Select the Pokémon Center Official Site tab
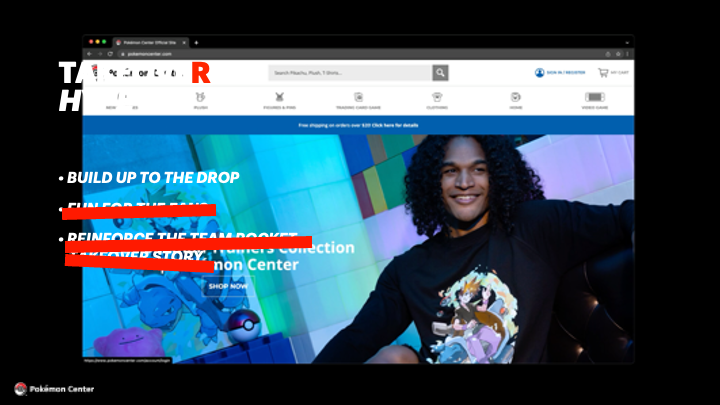The image size is (720, 405). coord(150,43)
